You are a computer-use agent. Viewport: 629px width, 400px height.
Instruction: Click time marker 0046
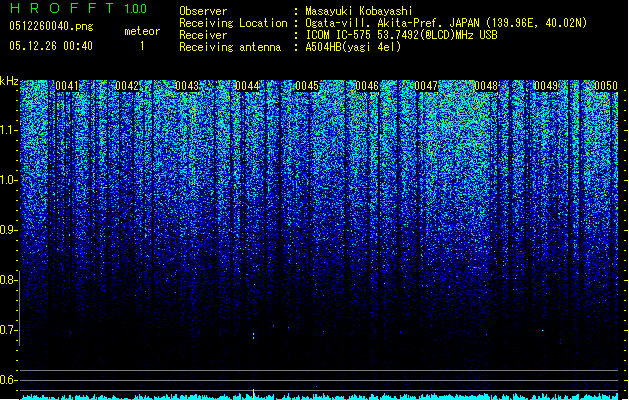point(367,86)
